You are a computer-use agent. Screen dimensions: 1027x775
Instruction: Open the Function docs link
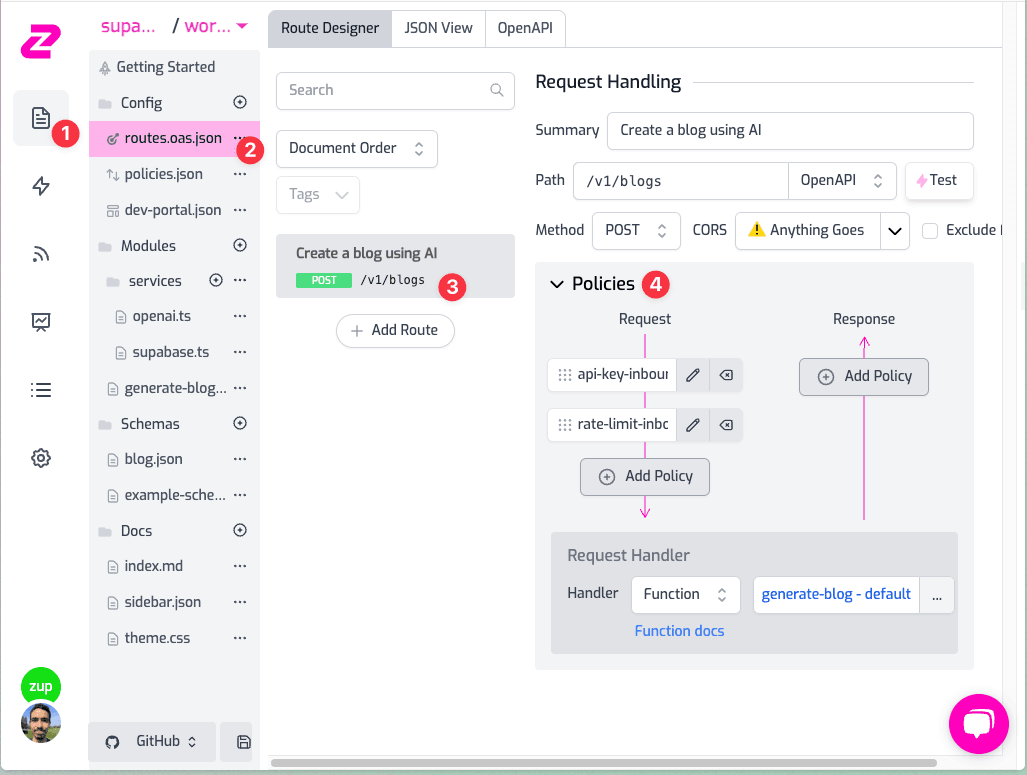[679, 631]
